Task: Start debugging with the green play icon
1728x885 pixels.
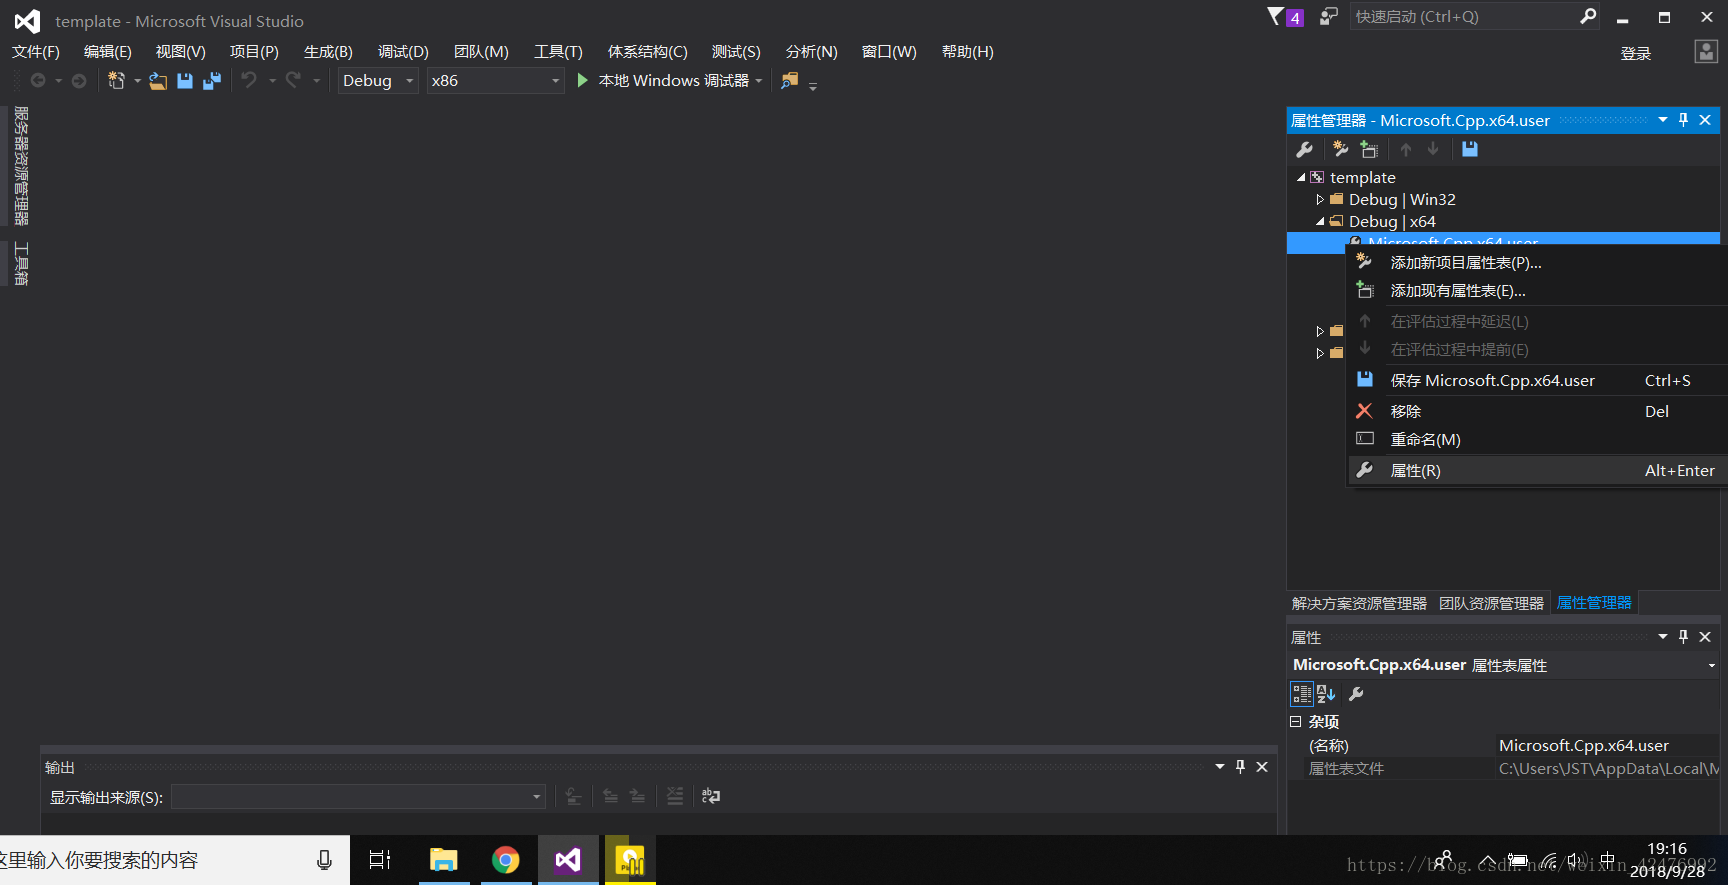Action: (583, 80)
